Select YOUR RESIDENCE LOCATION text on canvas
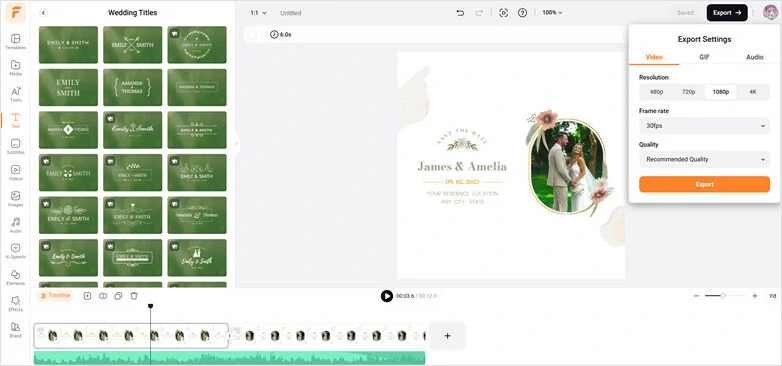 coord(462,193)
